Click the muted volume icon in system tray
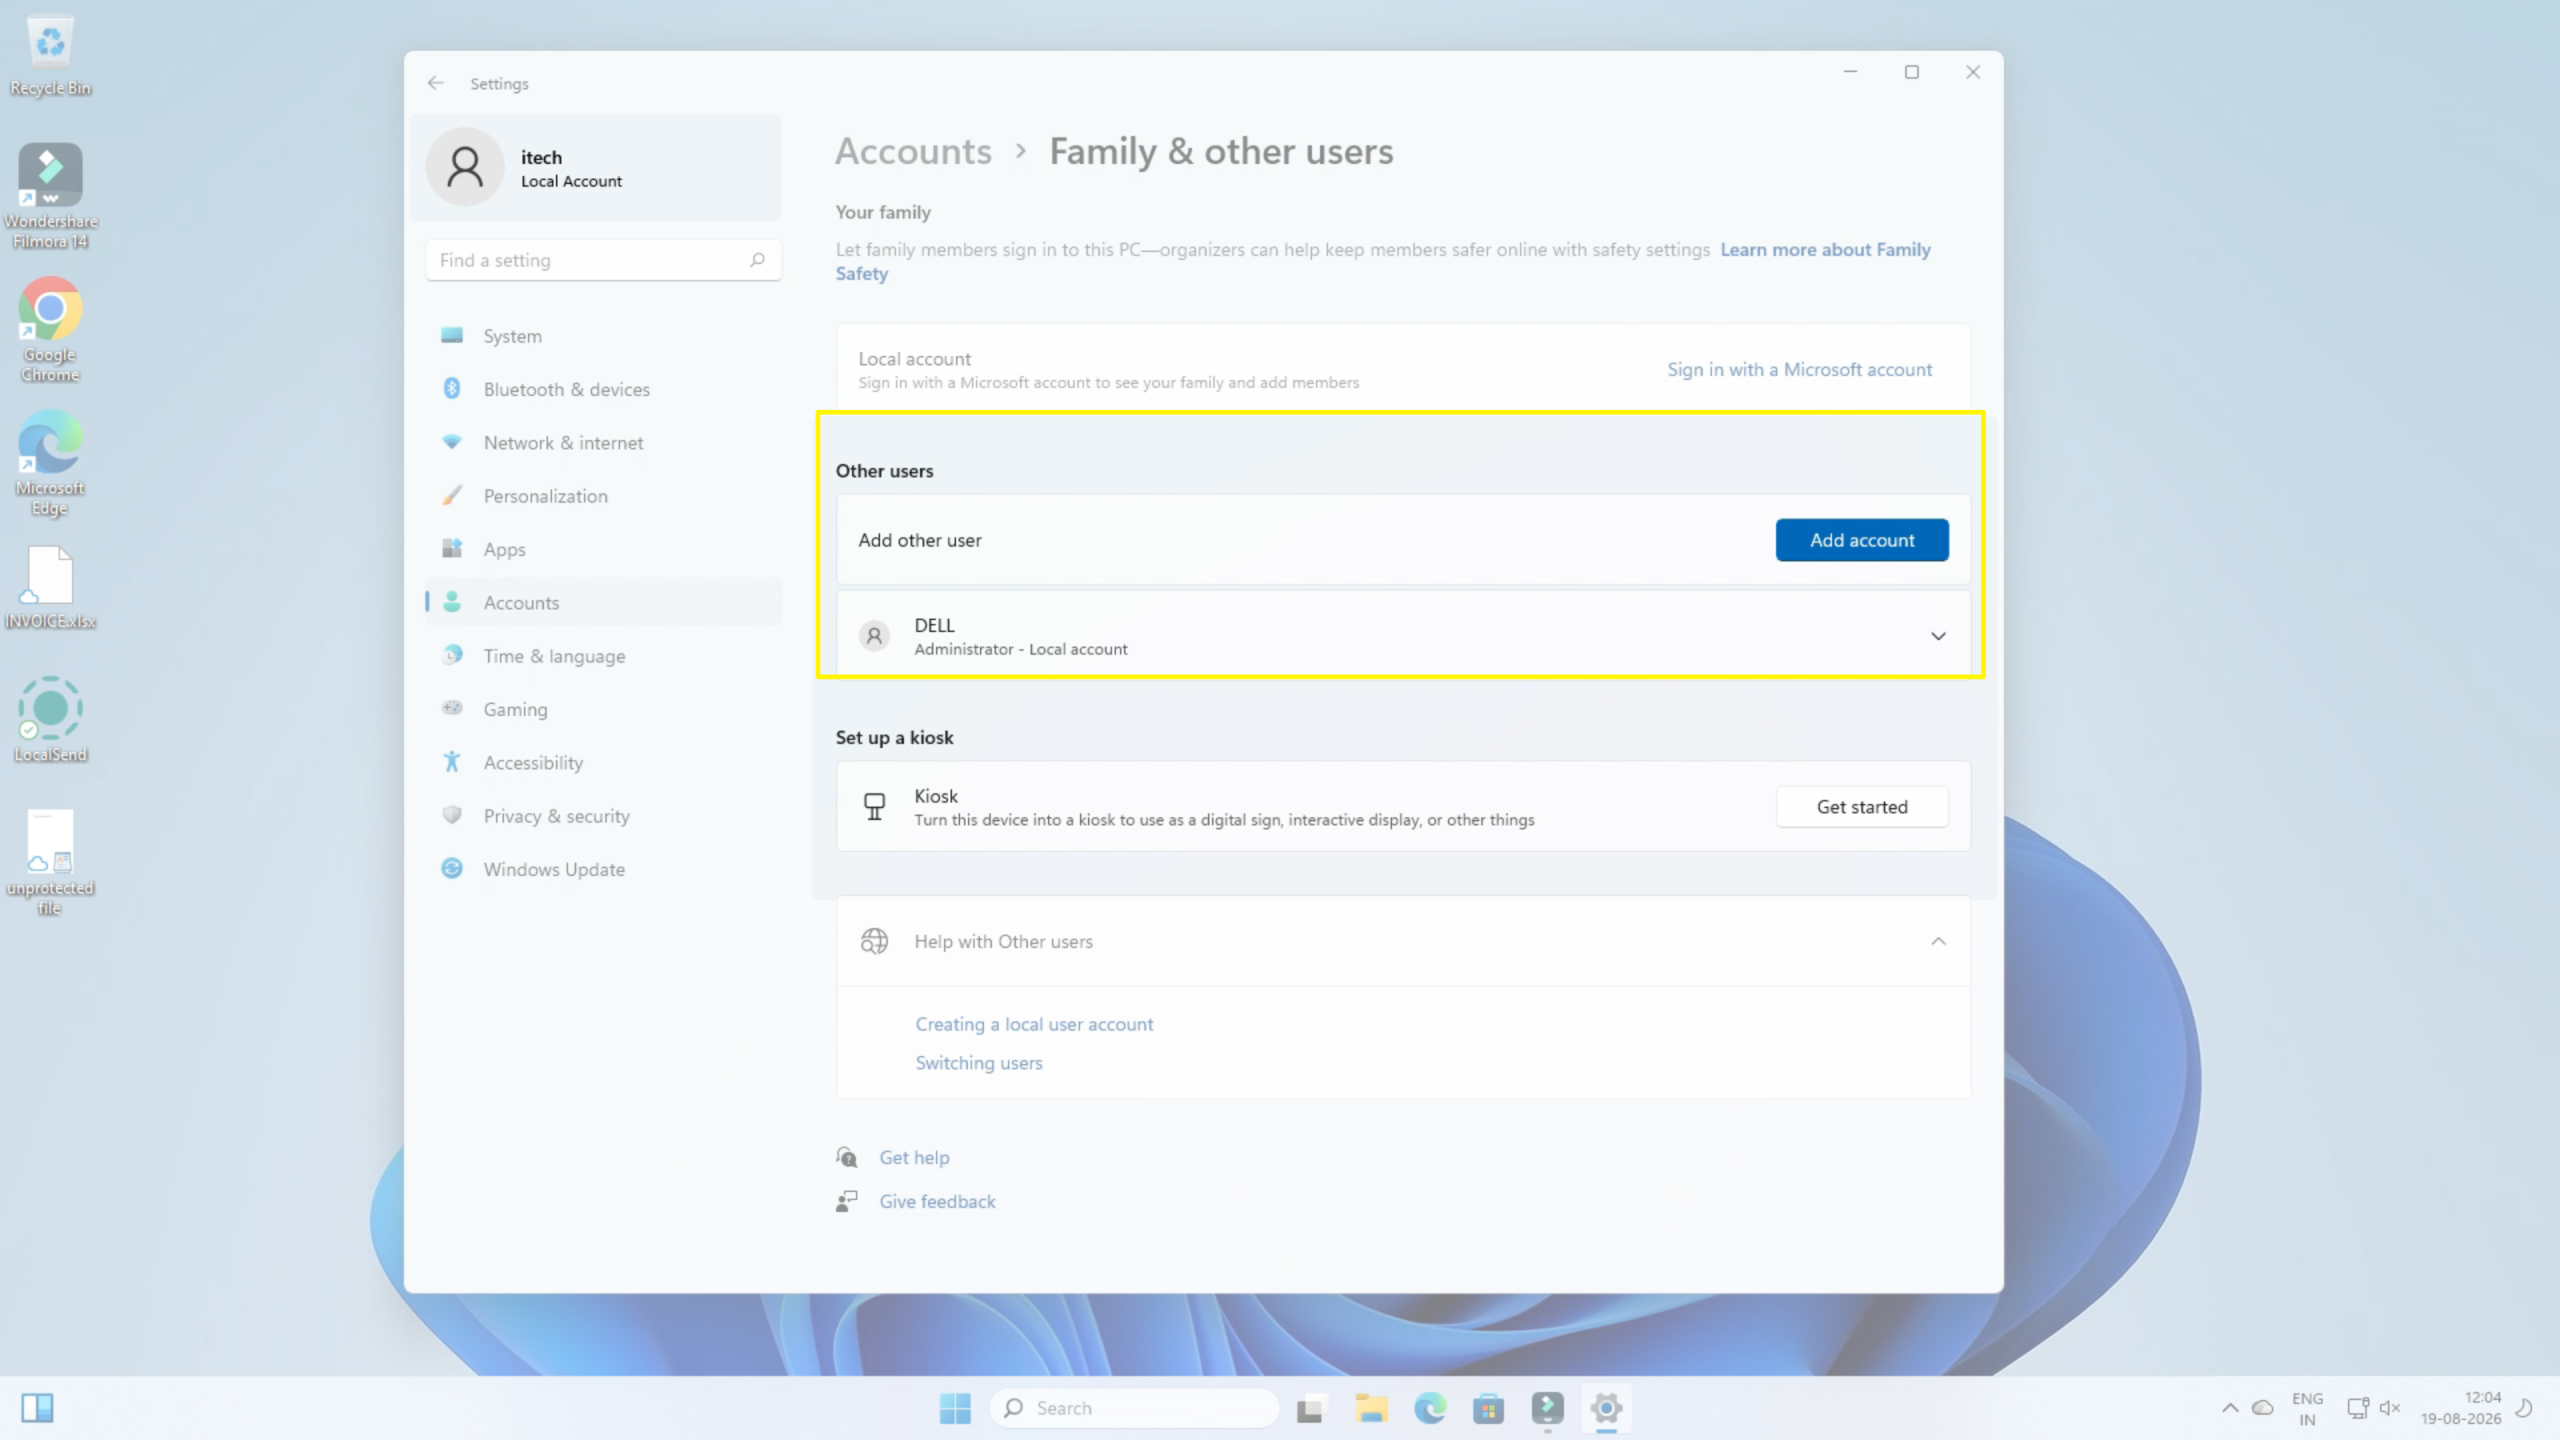The height and width of the screenshot is (1440, 2560). pyautogui.click(x=2389, y=1408)
